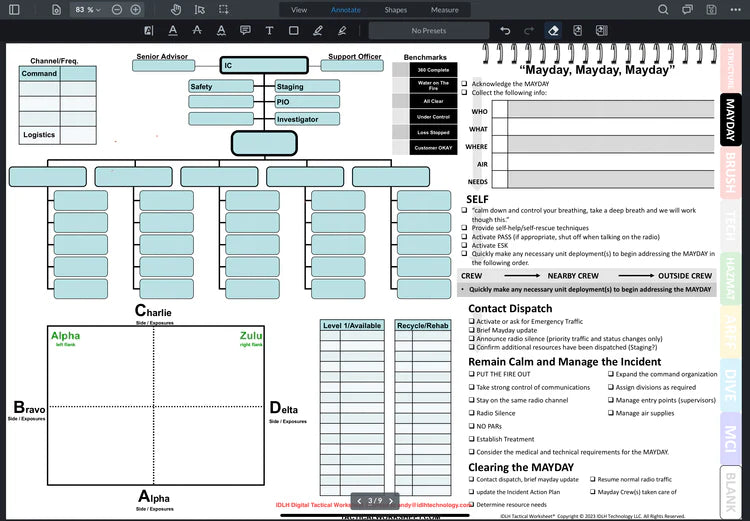750x521 pixels.
Task: Undo the last annotation
Action: [505, 31]
